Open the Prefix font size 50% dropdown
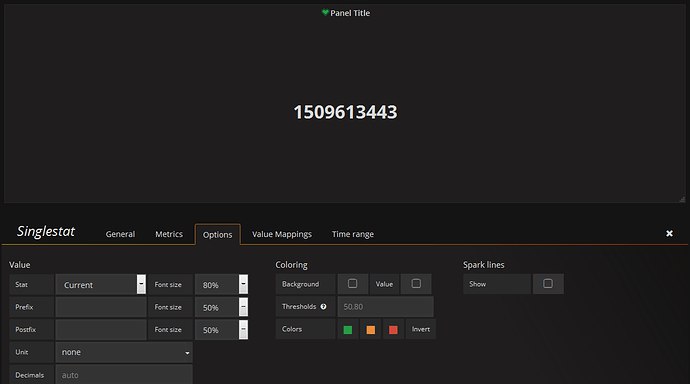This screenshot has height=384, width=690. [221, 307]
